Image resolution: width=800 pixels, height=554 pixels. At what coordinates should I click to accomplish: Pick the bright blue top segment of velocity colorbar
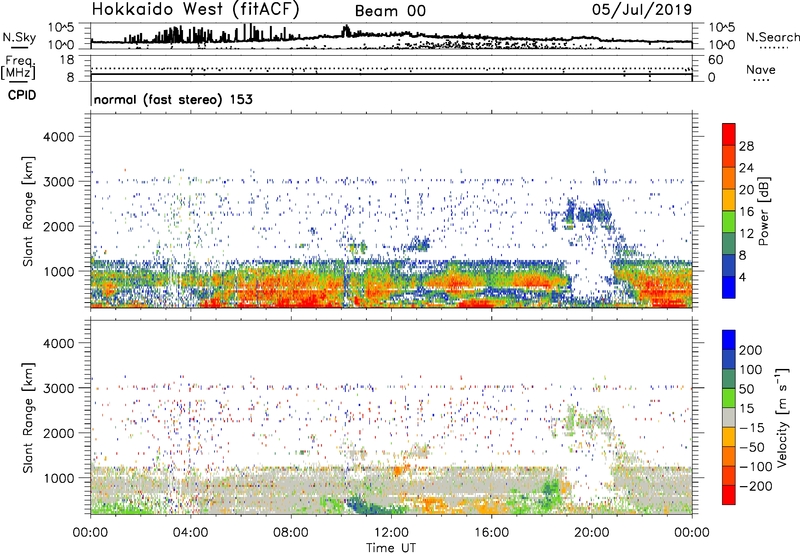click(729, 340)
